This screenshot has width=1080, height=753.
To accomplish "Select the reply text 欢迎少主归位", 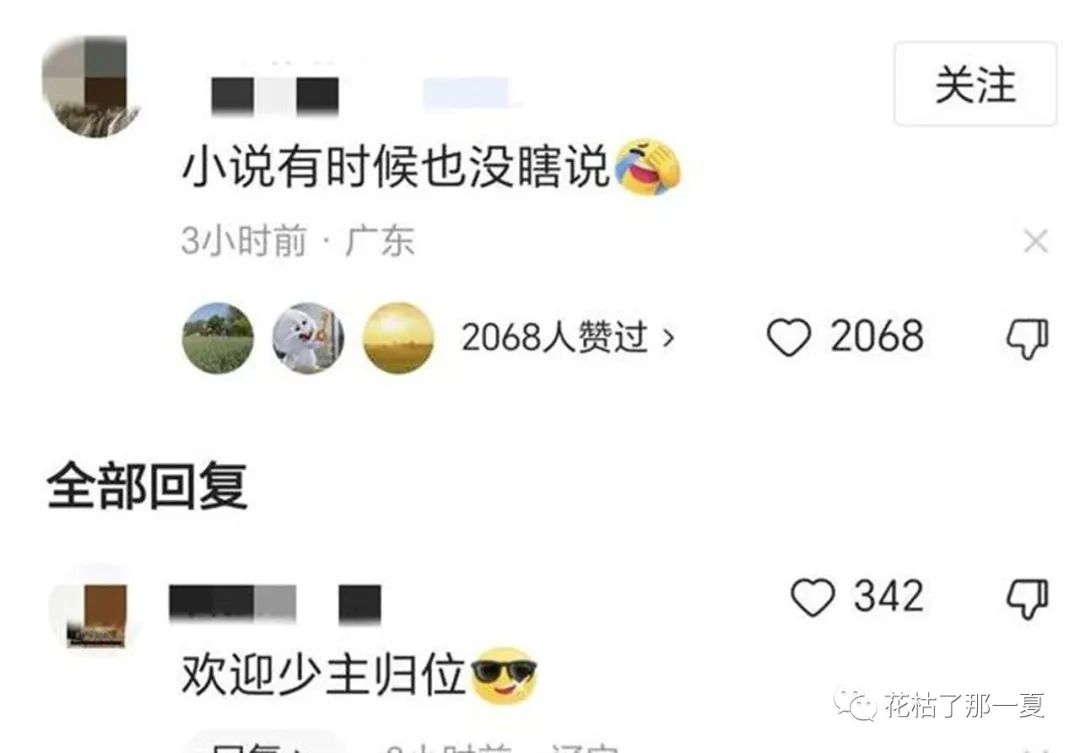I will tap(324, 674).
